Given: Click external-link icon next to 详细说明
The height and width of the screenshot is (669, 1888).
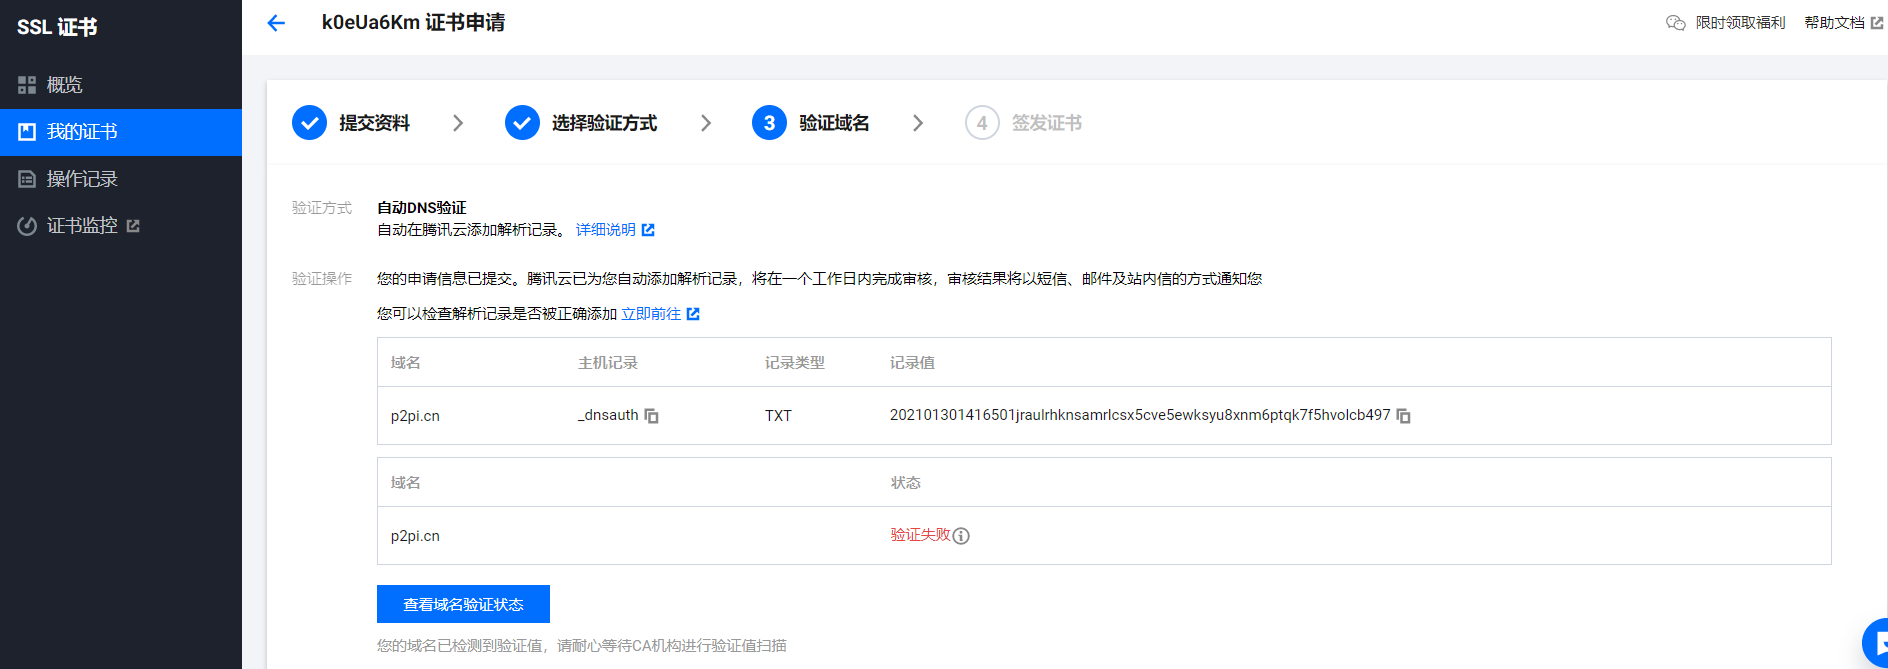Looking at the screenshot, I should coord(648,230).
